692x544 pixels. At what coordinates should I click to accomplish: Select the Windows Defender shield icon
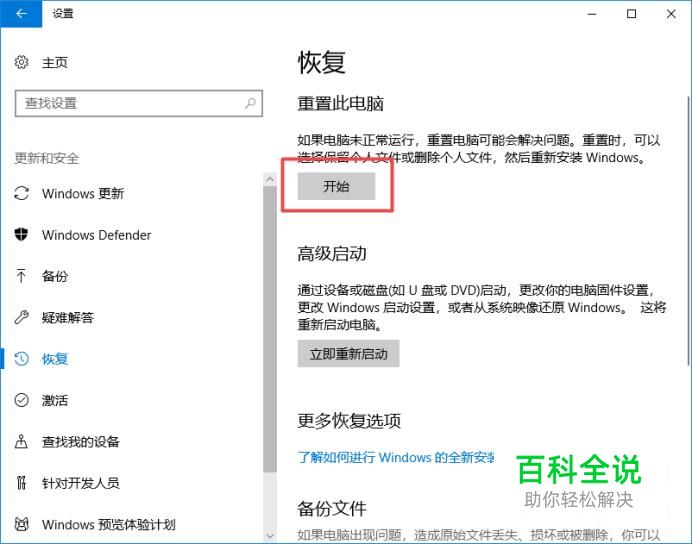tap(22, 234)
